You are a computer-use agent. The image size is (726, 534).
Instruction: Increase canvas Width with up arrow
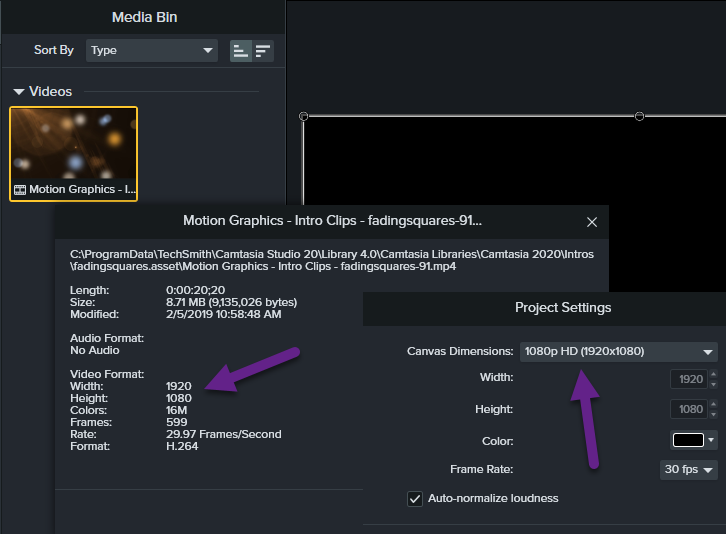coord(712,375)
